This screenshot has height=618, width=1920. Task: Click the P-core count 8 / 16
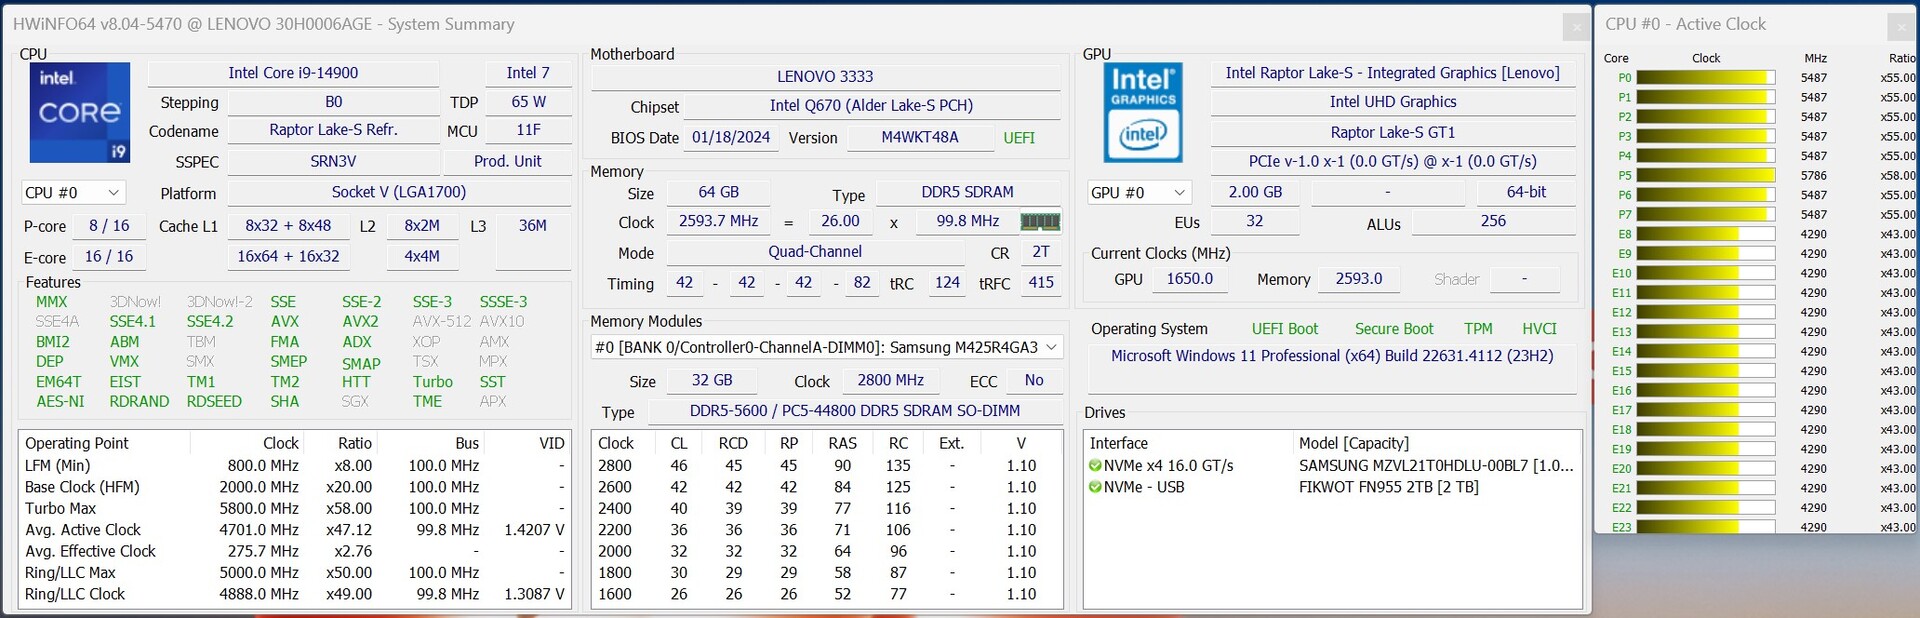click(x=109, y=226)
